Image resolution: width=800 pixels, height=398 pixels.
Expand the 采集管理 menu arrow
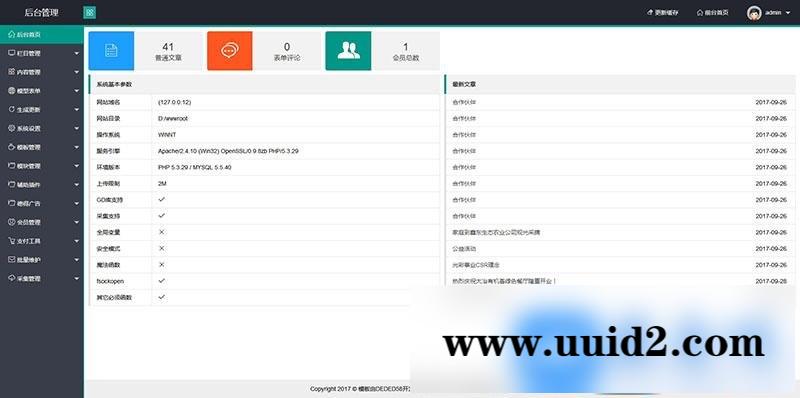coord(77,279)
